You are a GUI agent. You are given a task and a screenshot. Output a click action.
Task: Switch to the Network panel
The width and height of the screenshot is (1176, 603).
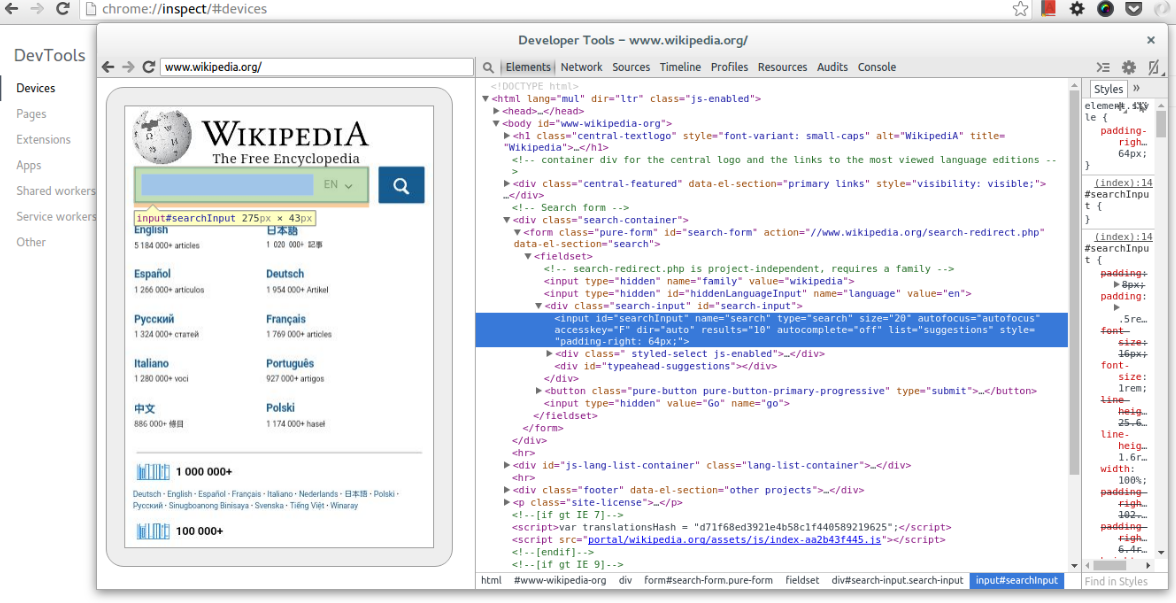pyautogui.click(x=581, y=67)
